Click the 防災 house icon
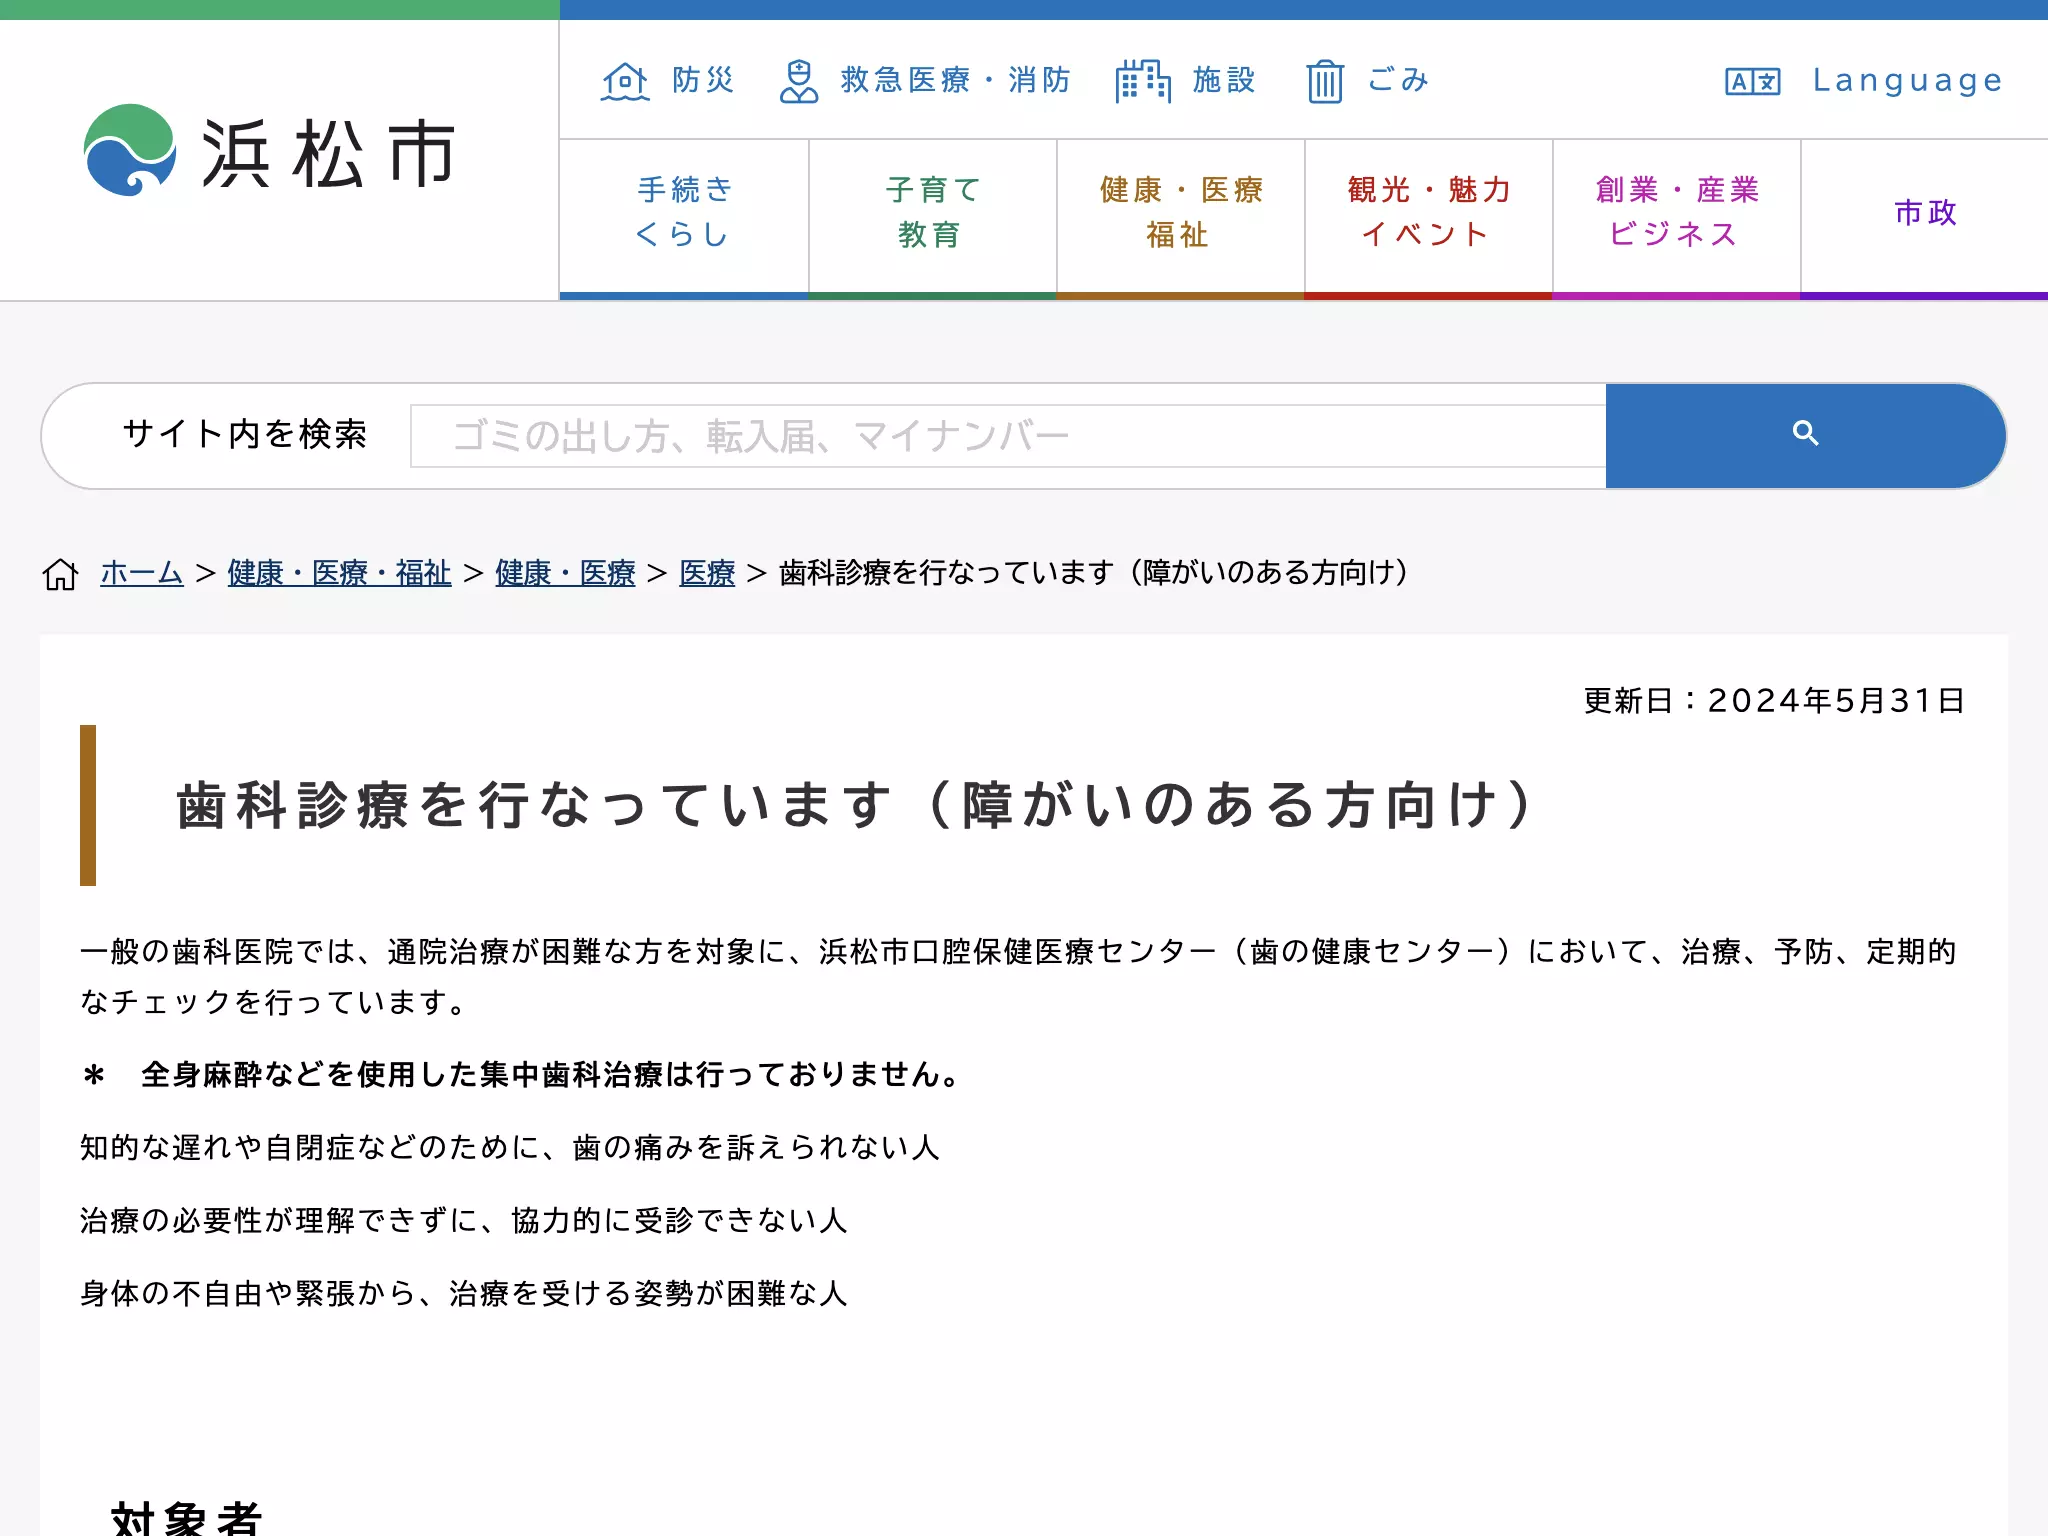 click(x=625, y=81)
